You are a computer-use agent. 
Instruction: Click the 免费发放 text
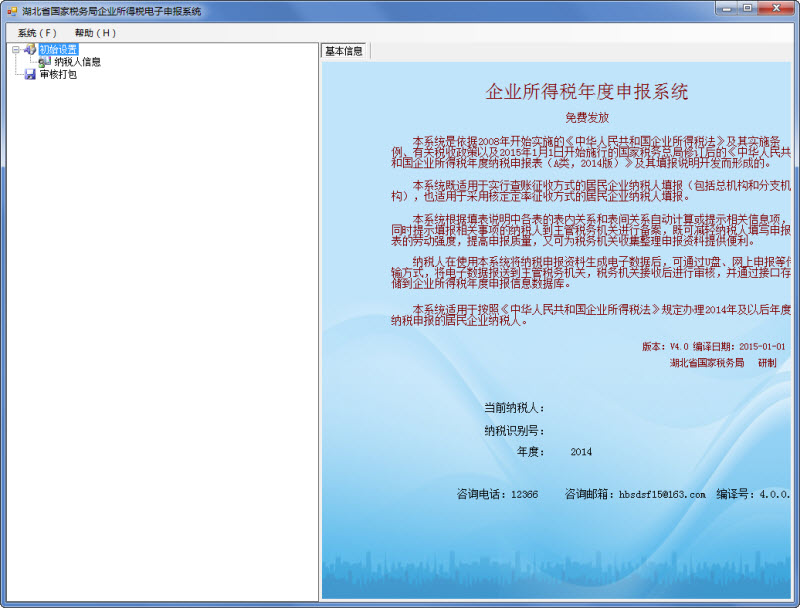(x=587, y=118)
